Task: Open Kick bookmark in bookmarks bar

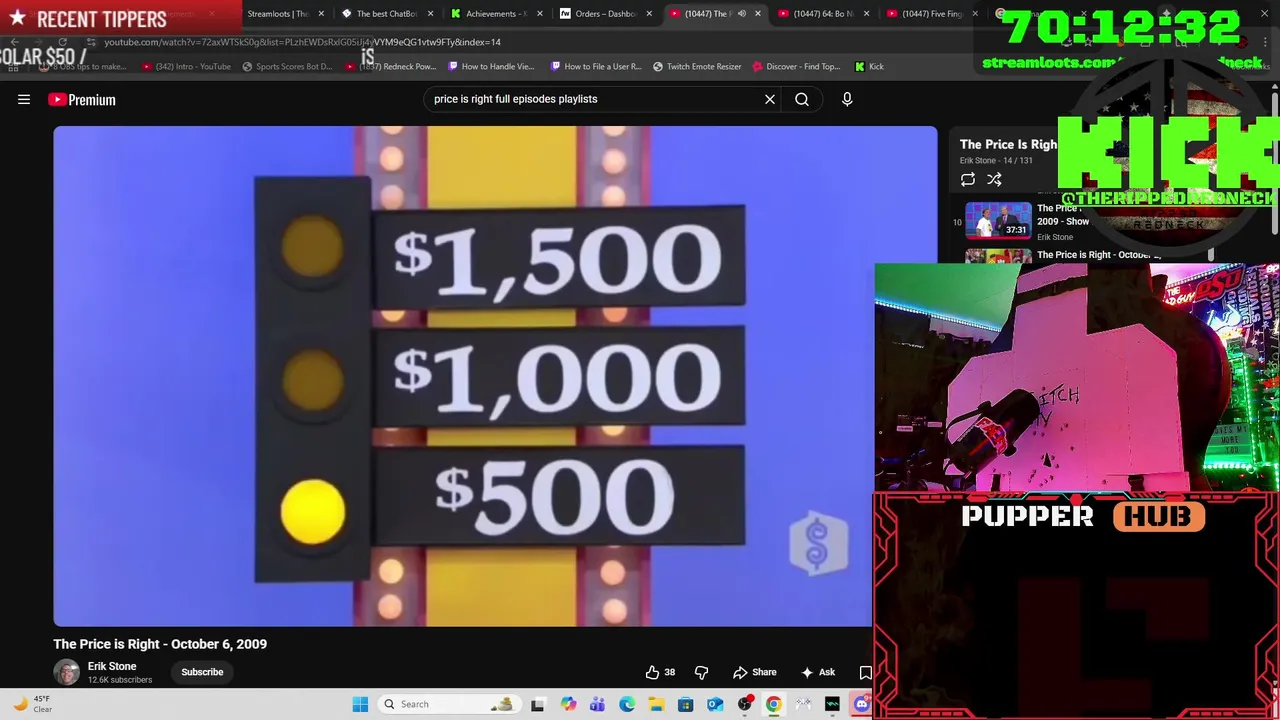Action: coord(869,67)
